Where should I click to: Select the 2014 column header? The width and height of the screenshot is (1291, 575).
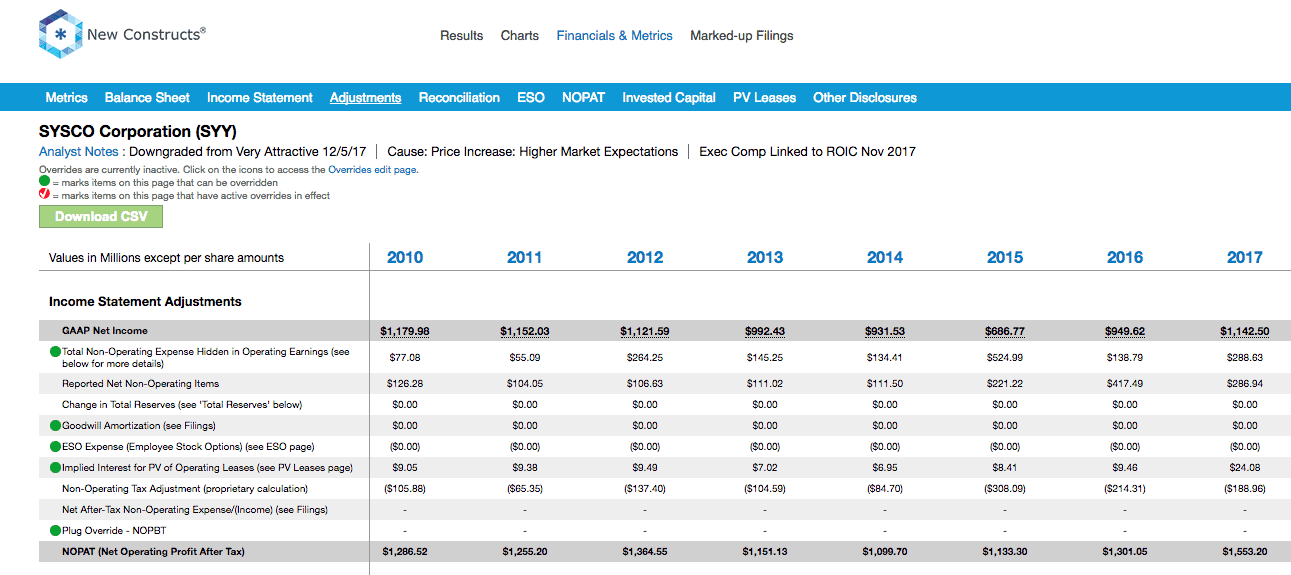point(885,258)
